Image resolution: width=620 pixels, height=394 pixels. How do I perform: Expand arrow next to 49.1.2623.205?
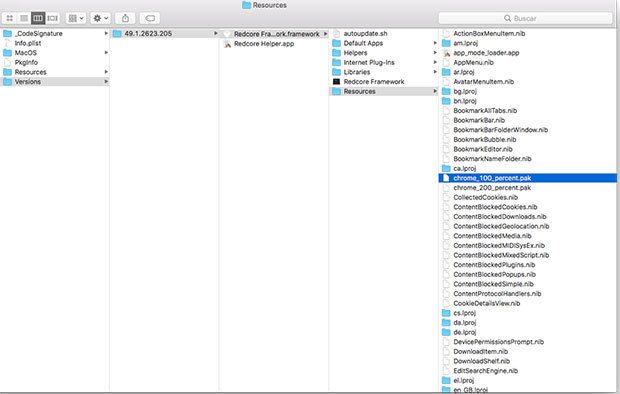click(x=215, y=34)
